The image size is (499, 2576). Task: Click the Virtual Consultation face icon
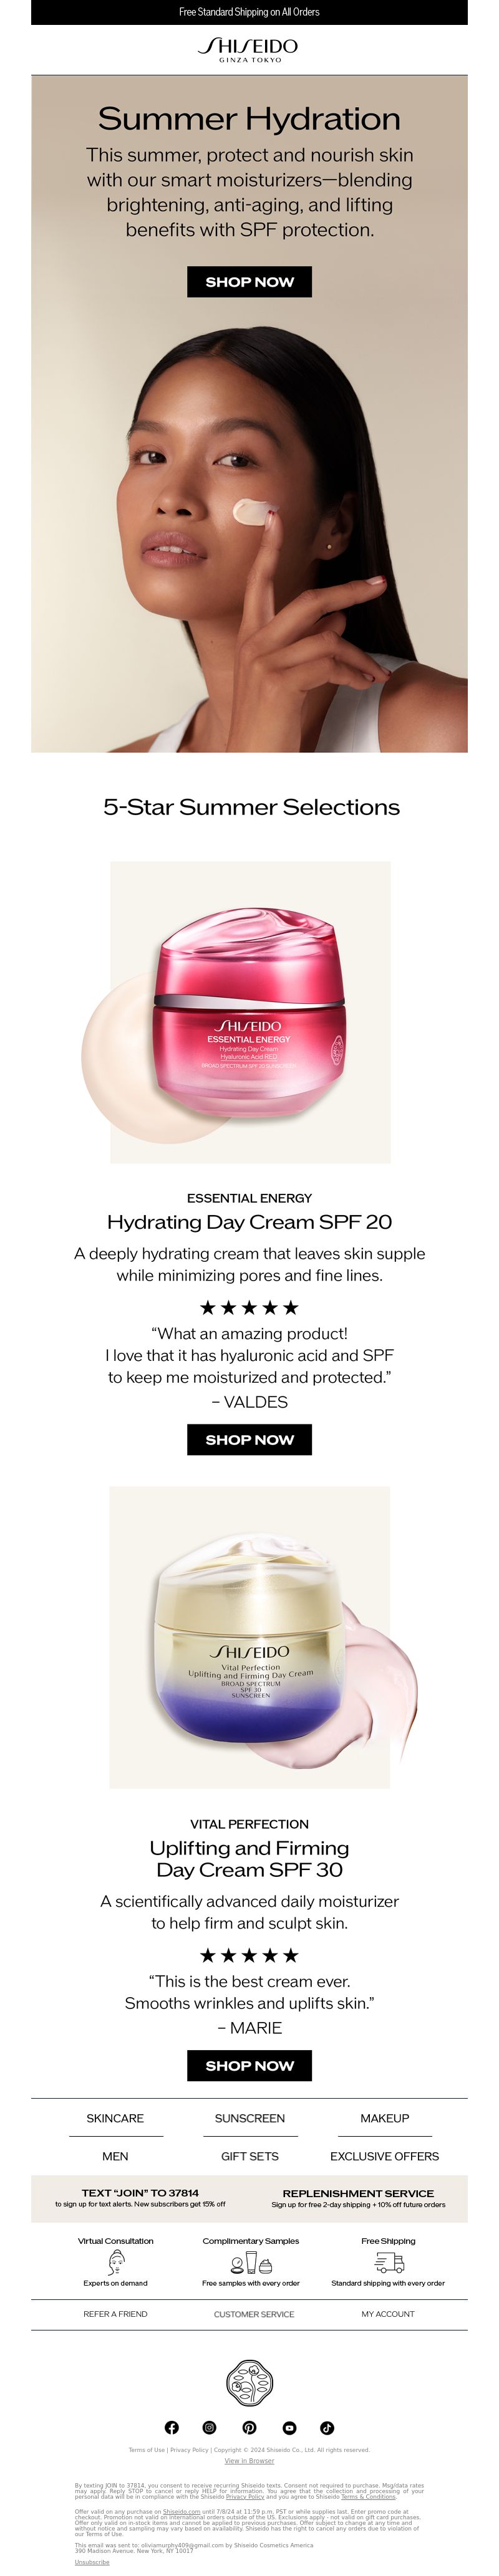tap(115, 2262)
